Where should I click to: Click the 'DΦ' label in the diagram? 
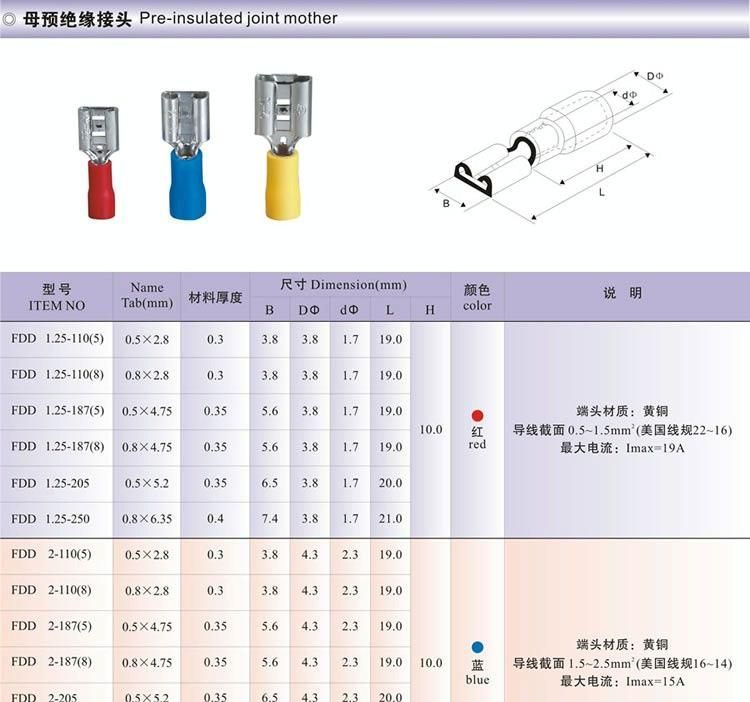coord(655,76)
